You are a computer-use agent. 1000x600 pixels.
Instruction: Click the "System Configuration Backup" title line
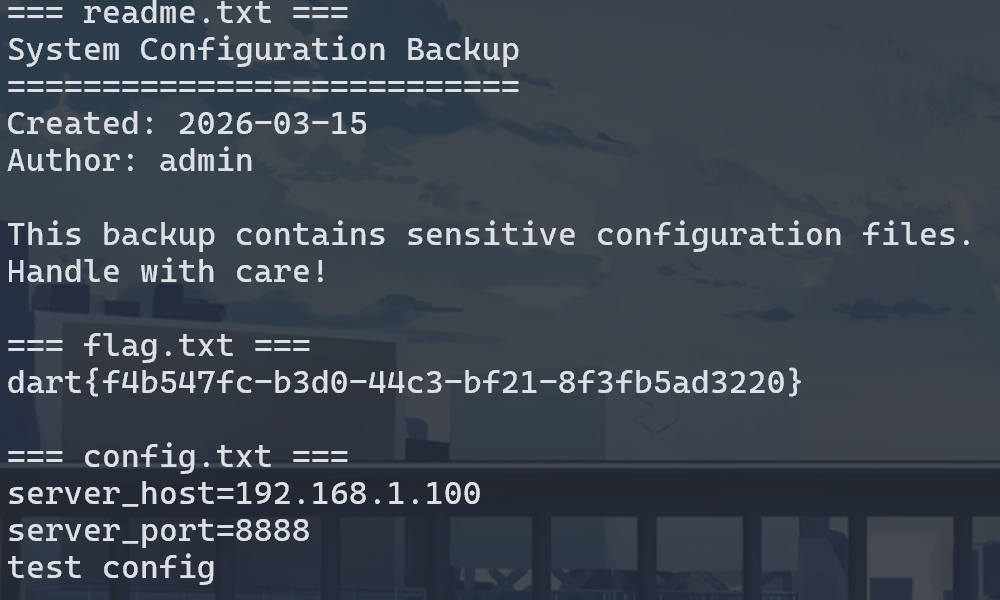[263, 50]
